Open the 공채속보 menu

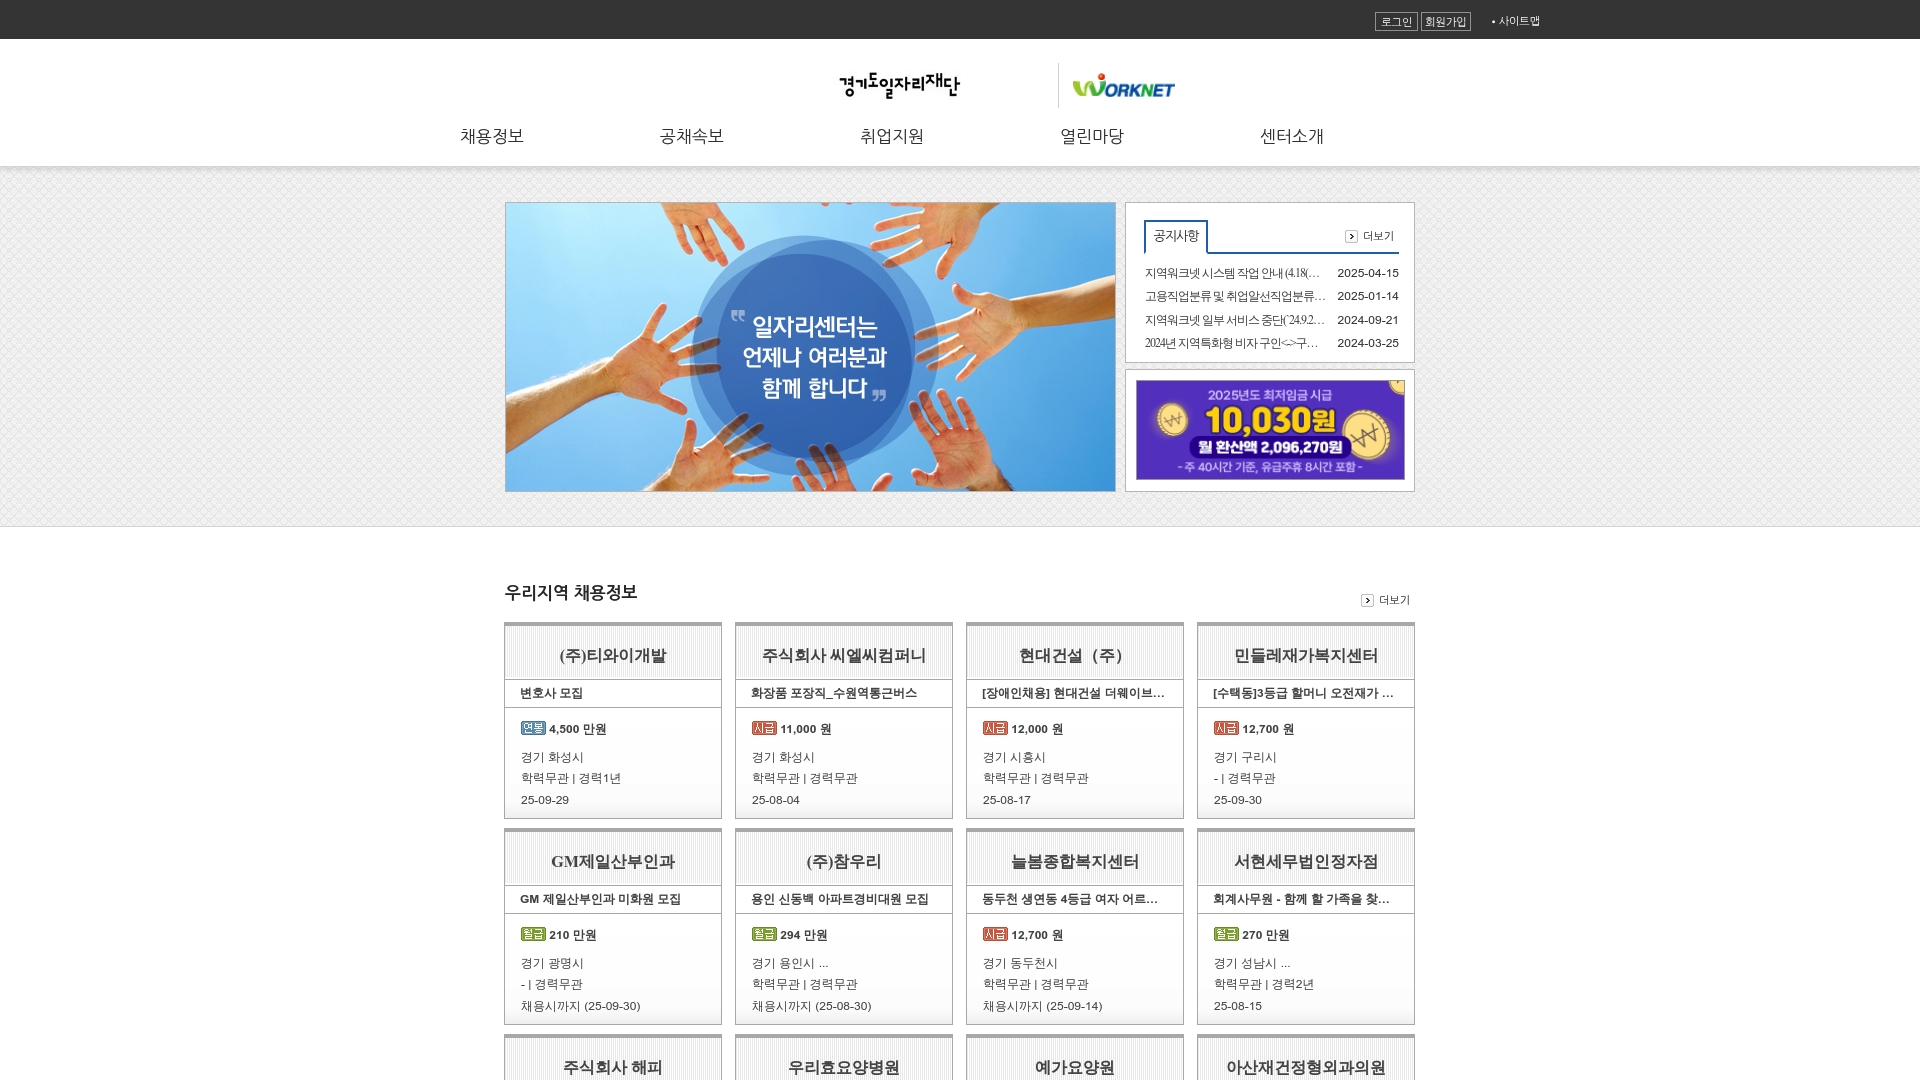point(692,136)
